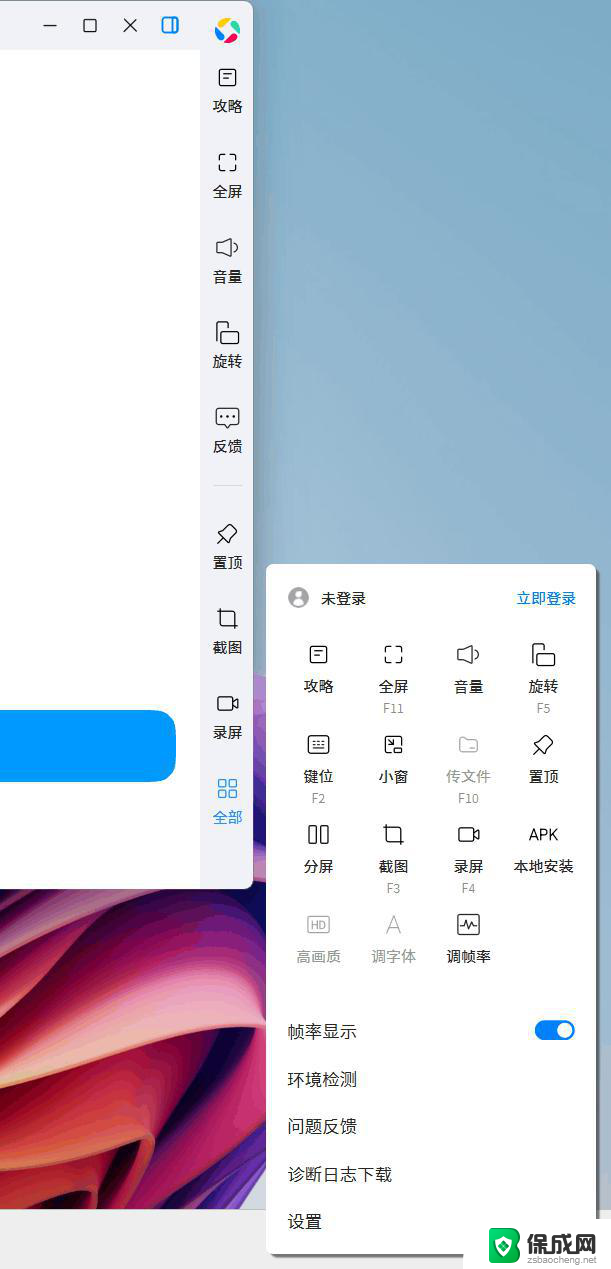
Task: Maximize the emulator window
Action: pos(90,25)
